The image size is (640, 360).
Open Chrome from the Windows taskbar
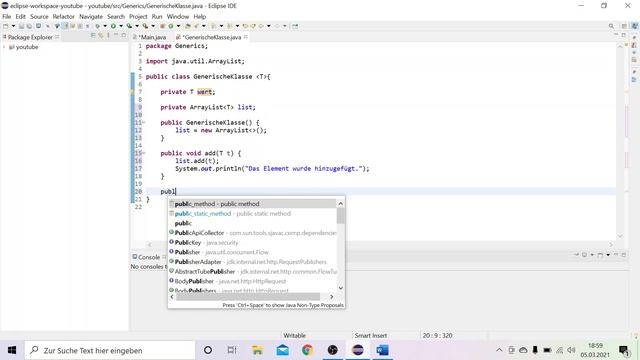pos(307,350)
